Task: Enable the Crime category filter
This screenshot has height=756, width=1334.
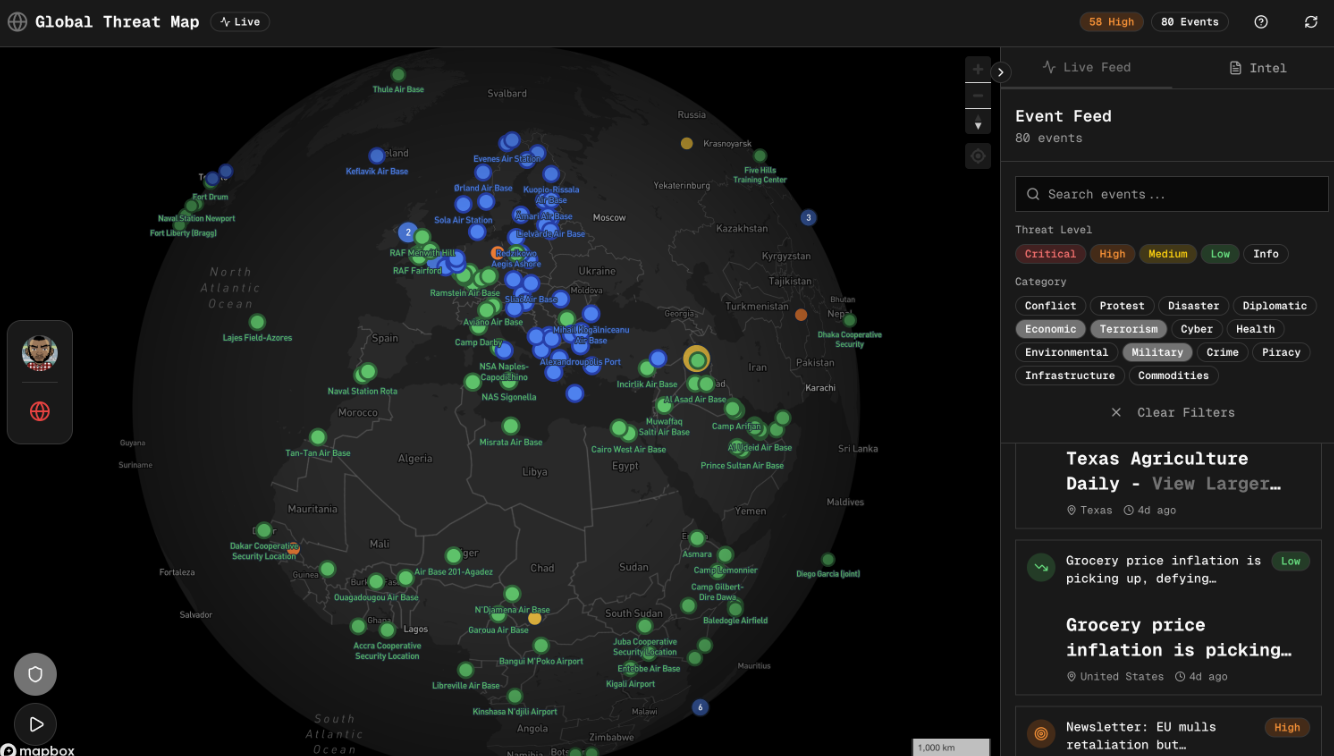Action: click(x=1222, y=352)
